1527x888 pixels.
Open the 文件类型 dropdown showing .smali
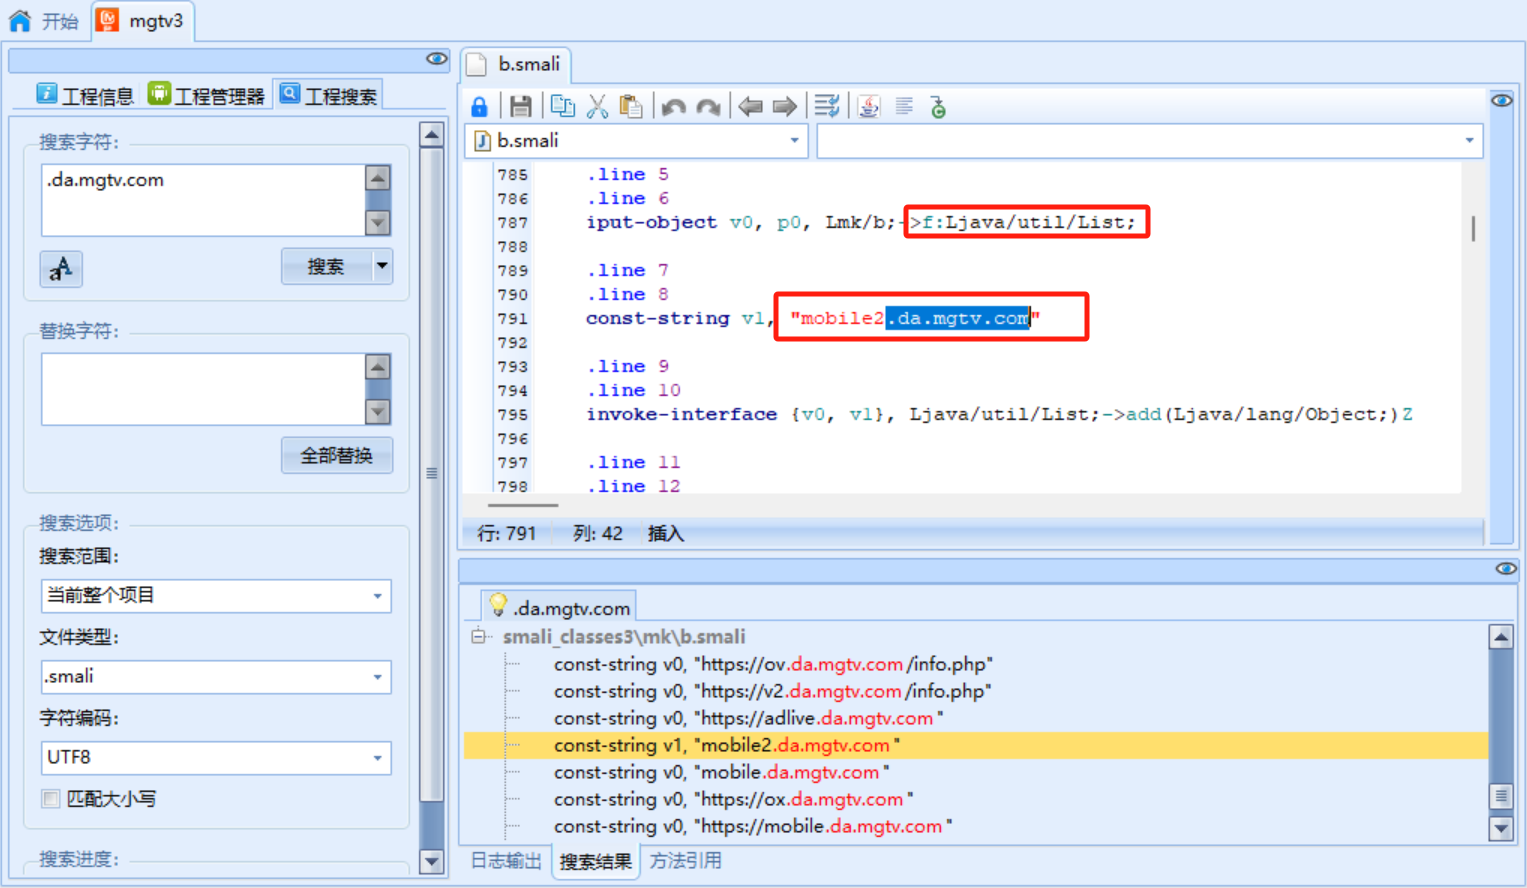pyautogui.click(x=215, y=676)
